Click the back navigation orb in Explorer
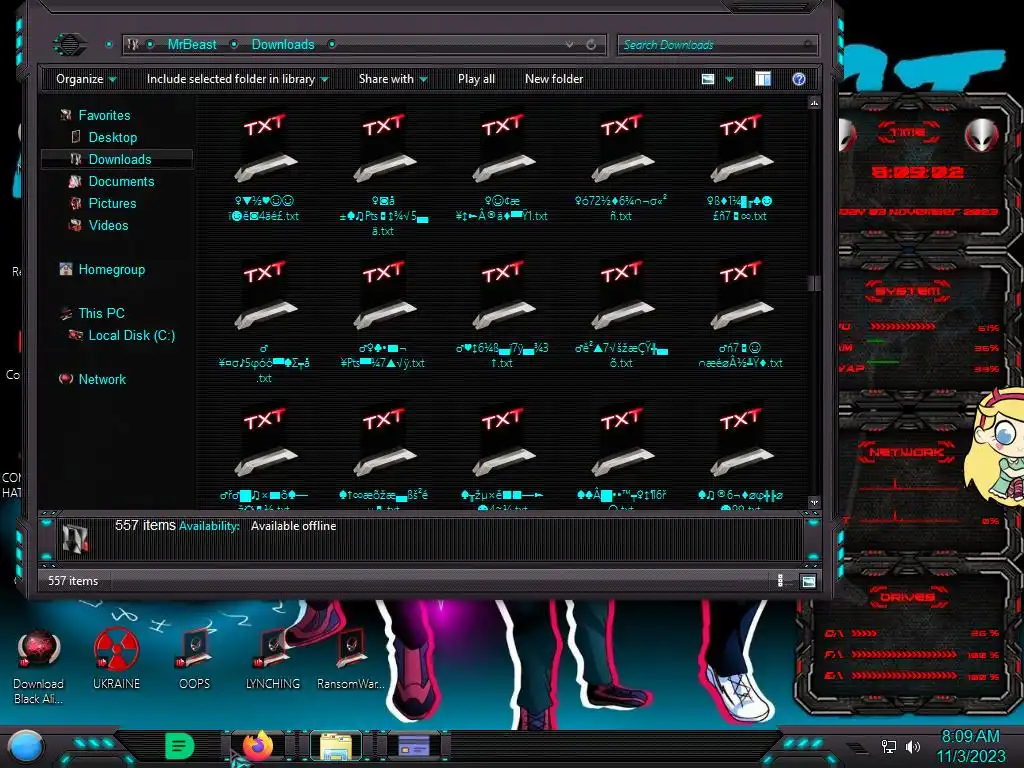The height and width of the screenshot is (768, 1024). point(70,44)
